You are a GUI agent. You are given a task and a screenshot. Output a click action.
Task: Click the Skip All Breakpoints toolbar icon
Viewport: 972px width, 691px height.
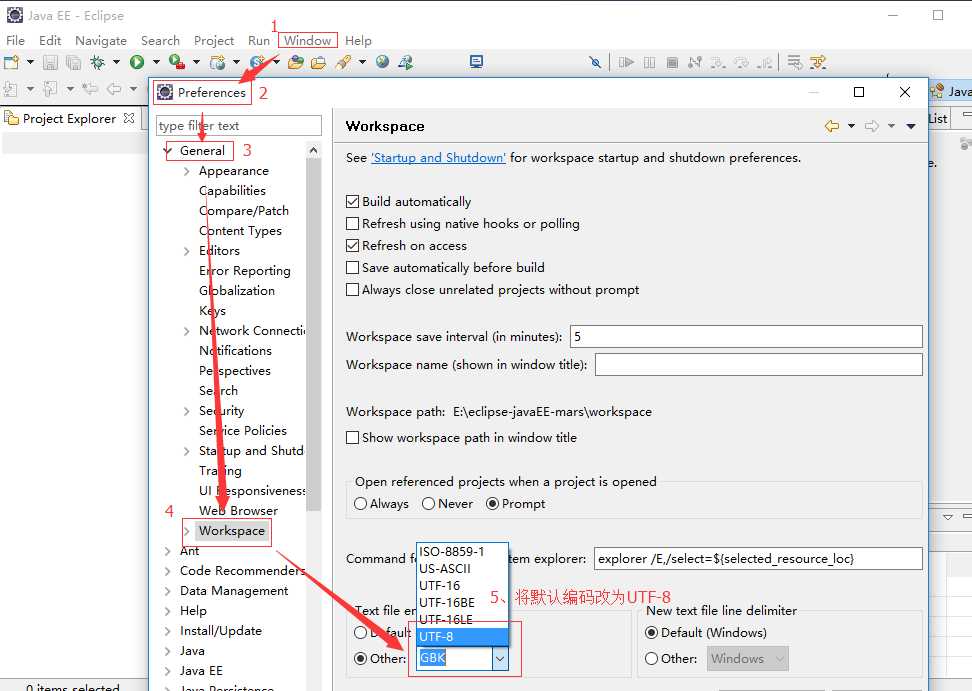(595, 62)
